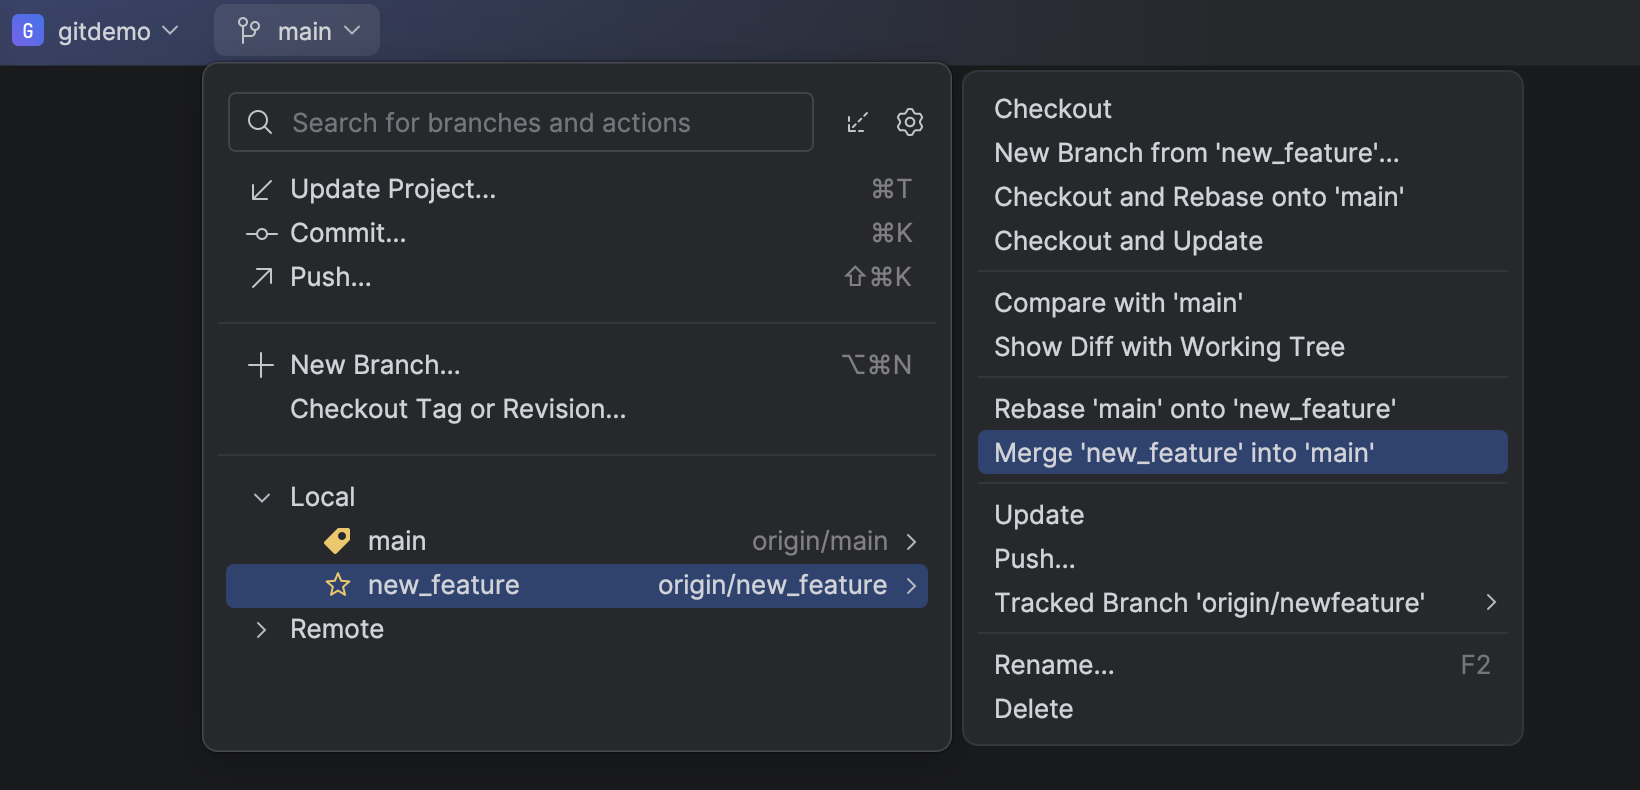1640x790 pixels.
Task: Open the gitdemo project dropdown
Action: point(96,31)
